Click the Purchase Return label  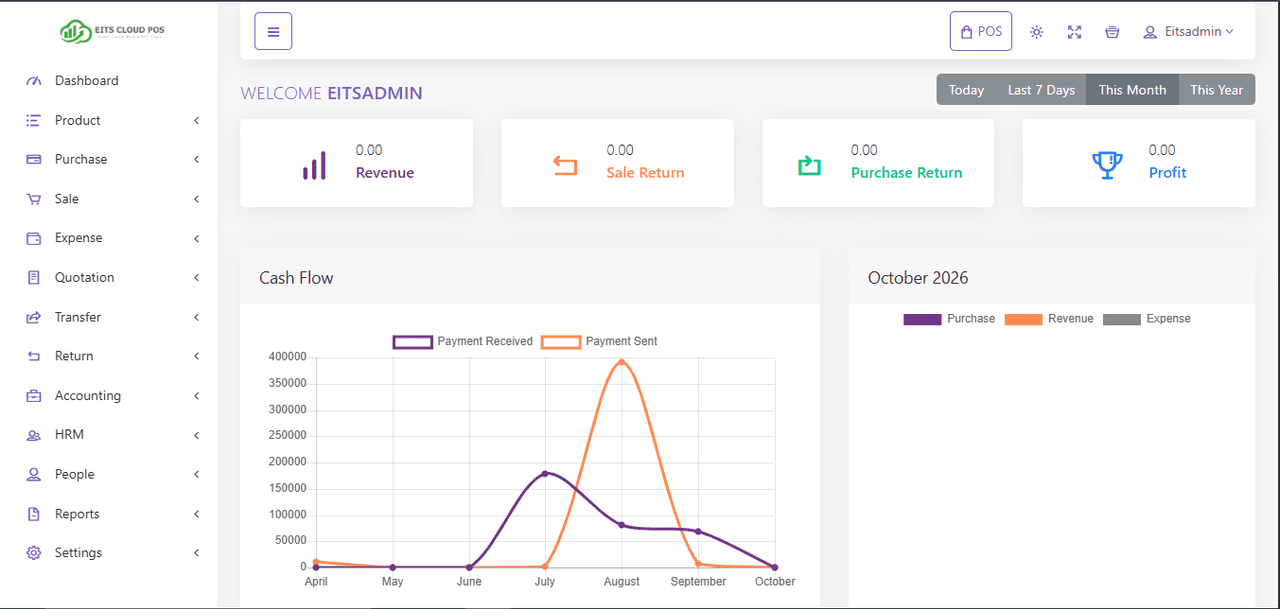click(906, 173)
